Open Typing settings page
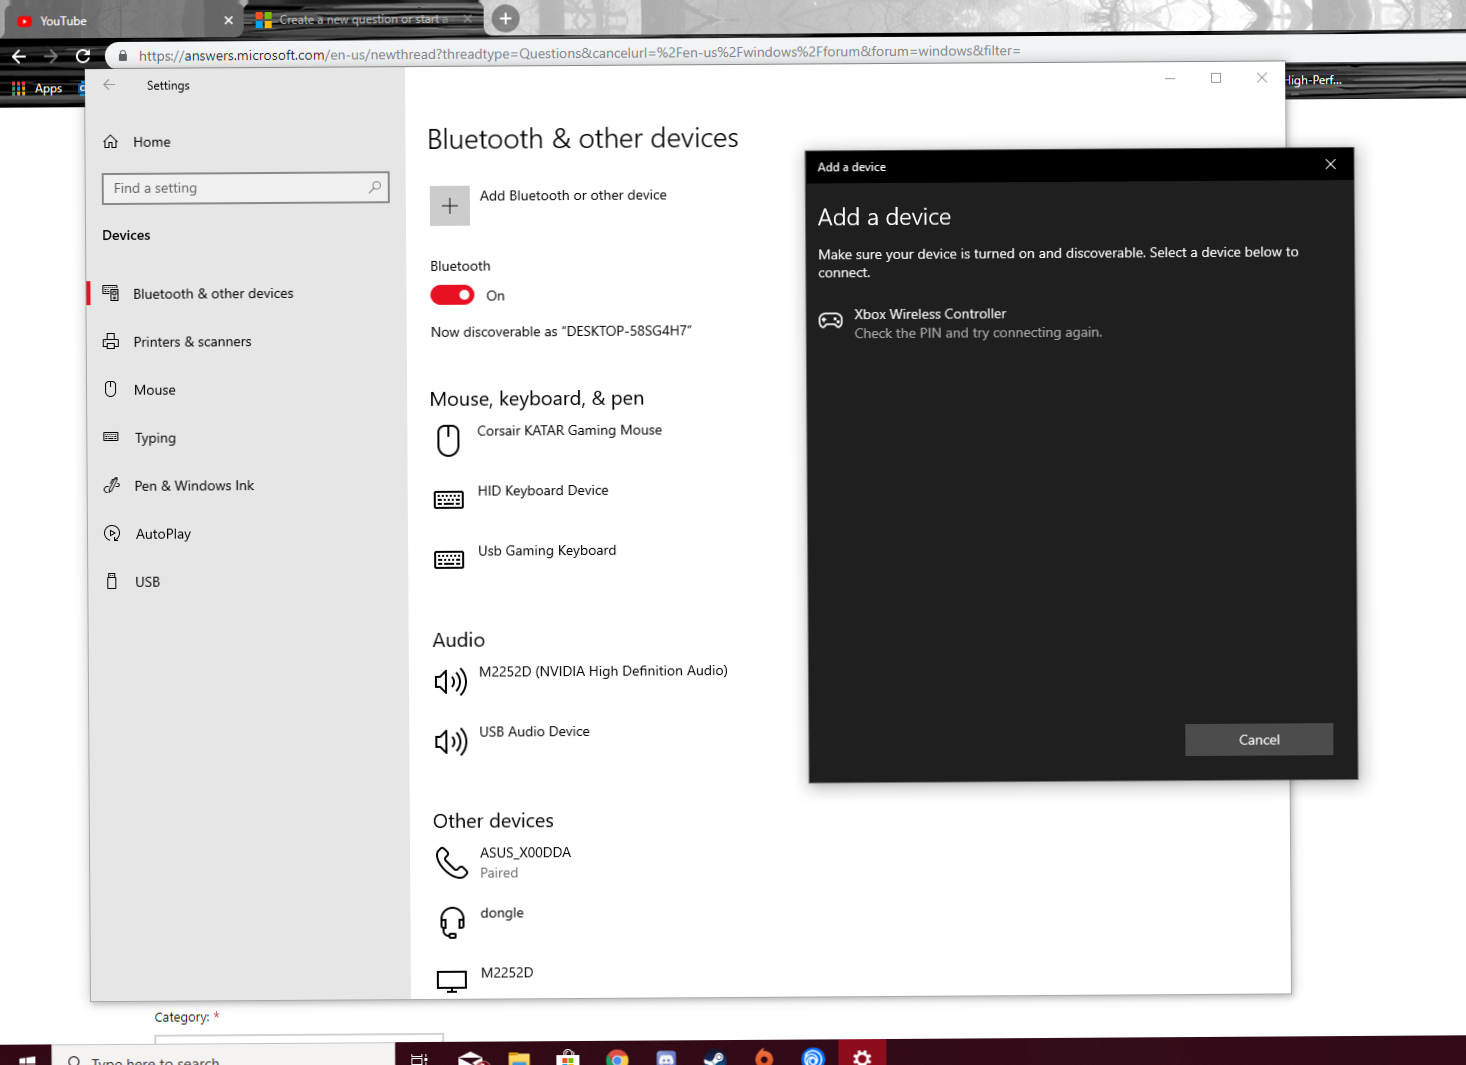 (x=155, y=438)
